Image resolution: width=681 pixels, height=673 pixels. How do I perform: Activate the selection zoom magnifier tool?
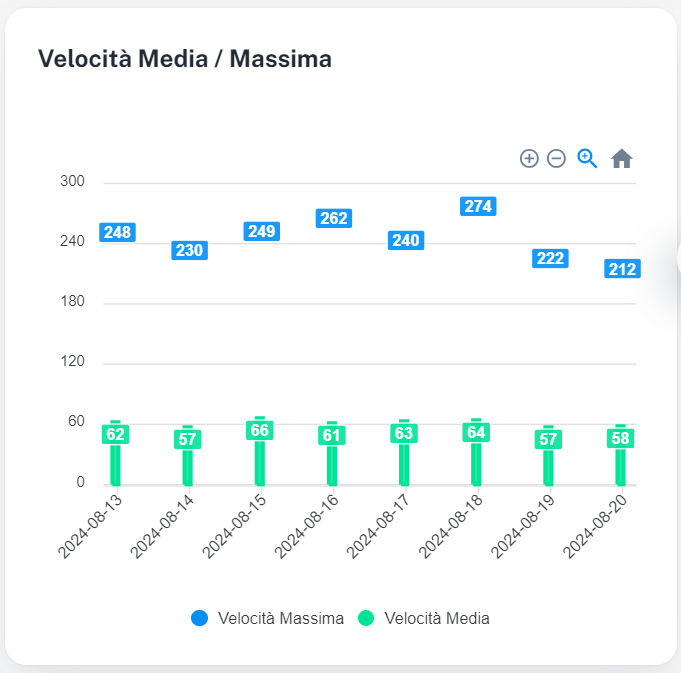588,158
